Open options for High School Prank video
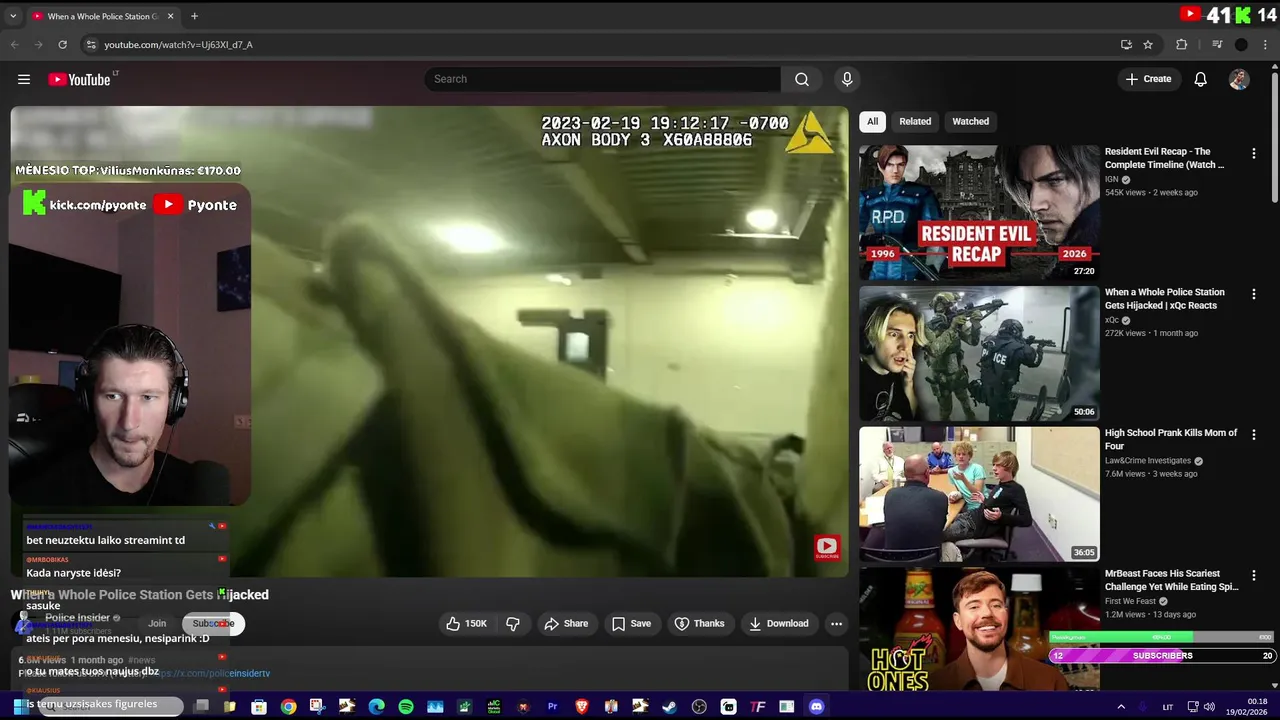Viewport: 1280px width, 720px height. [1253, 435]
